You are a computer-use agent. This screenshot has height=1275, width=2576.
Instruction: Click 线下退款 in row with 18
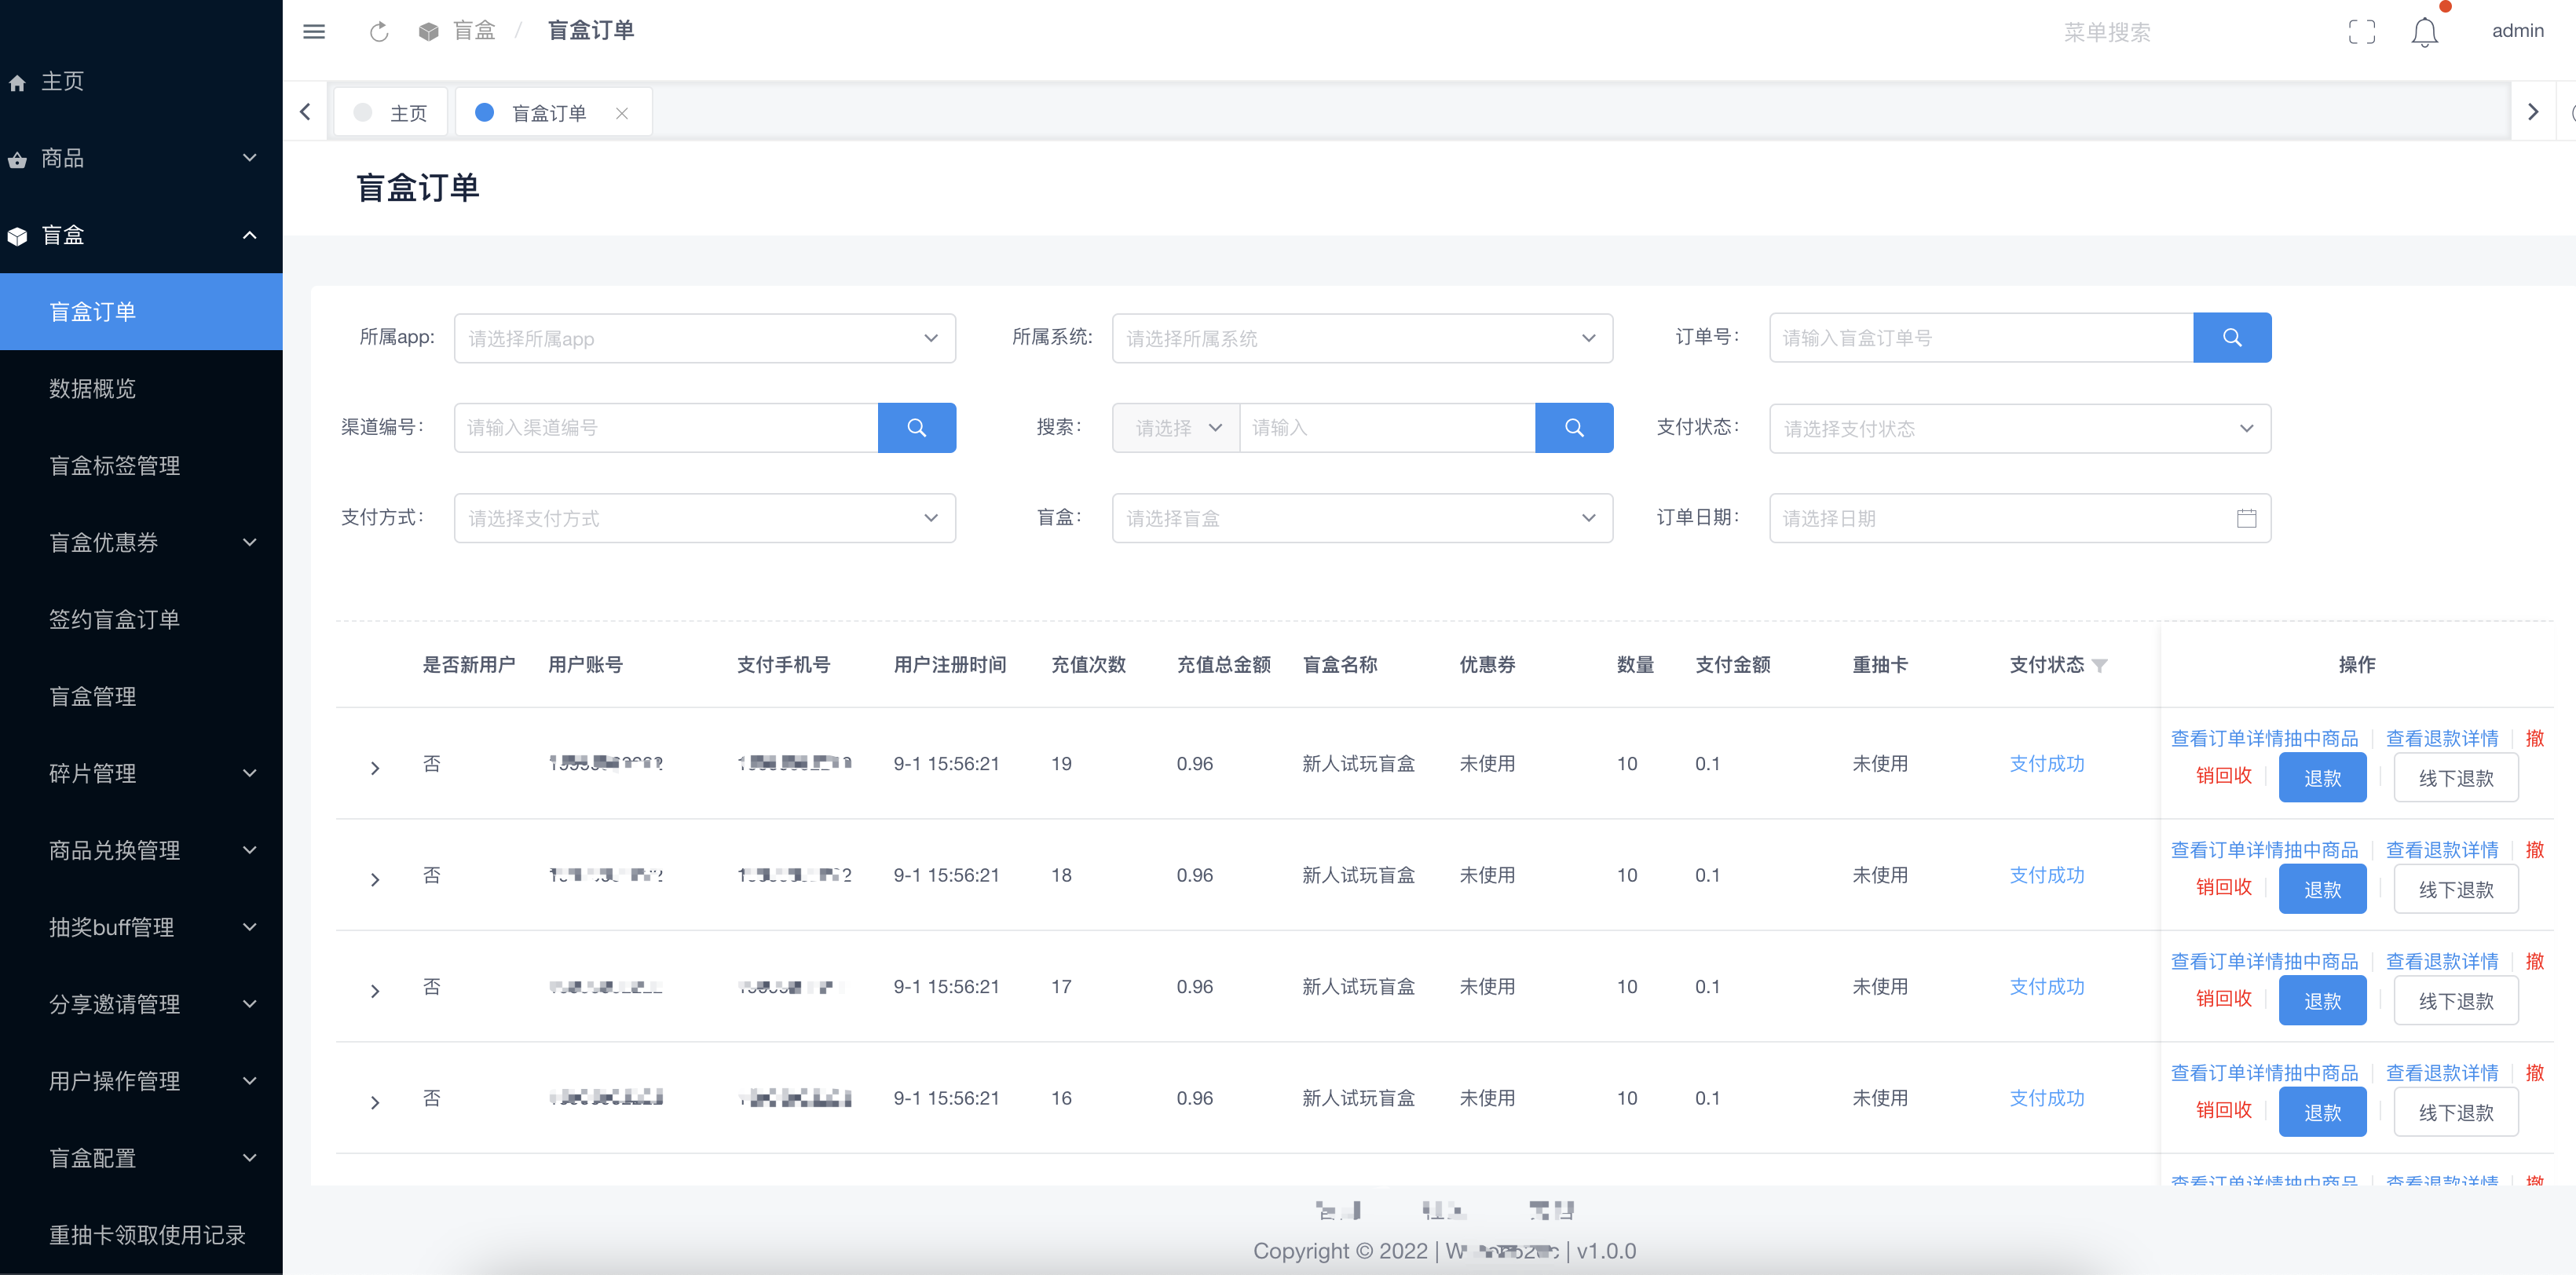[x=2456, y=890]
